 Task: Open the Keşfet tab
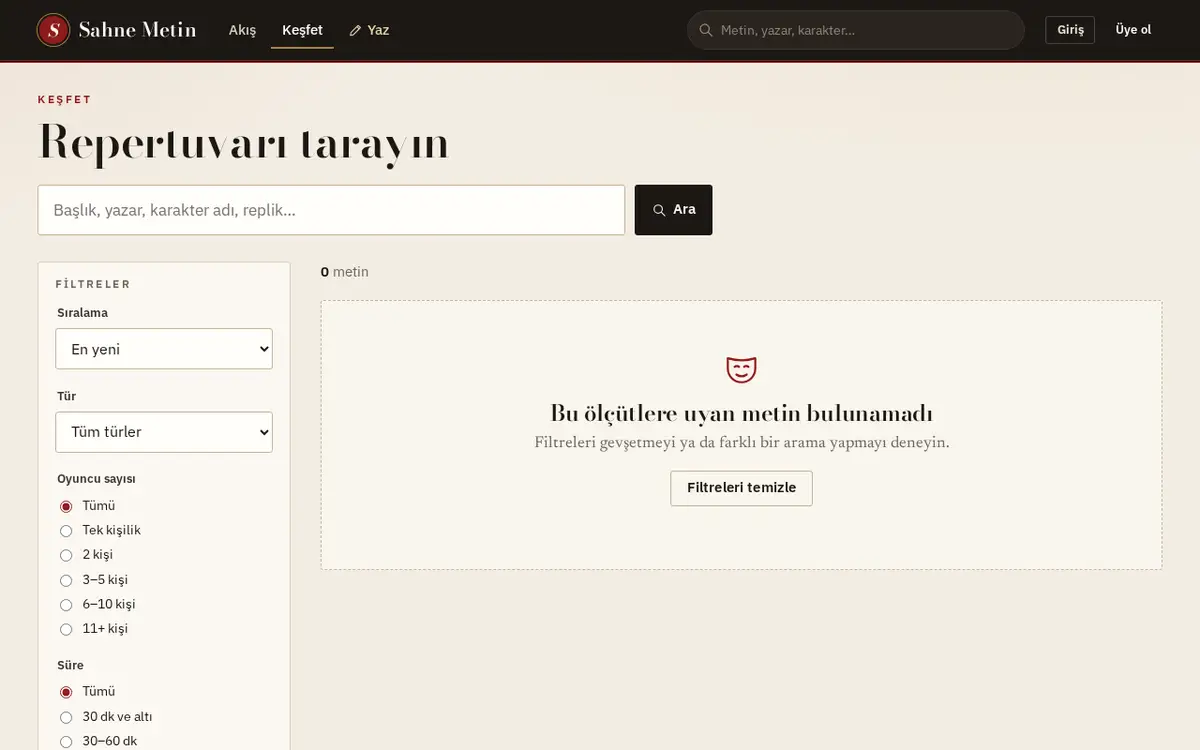click(x=302, y=30)
